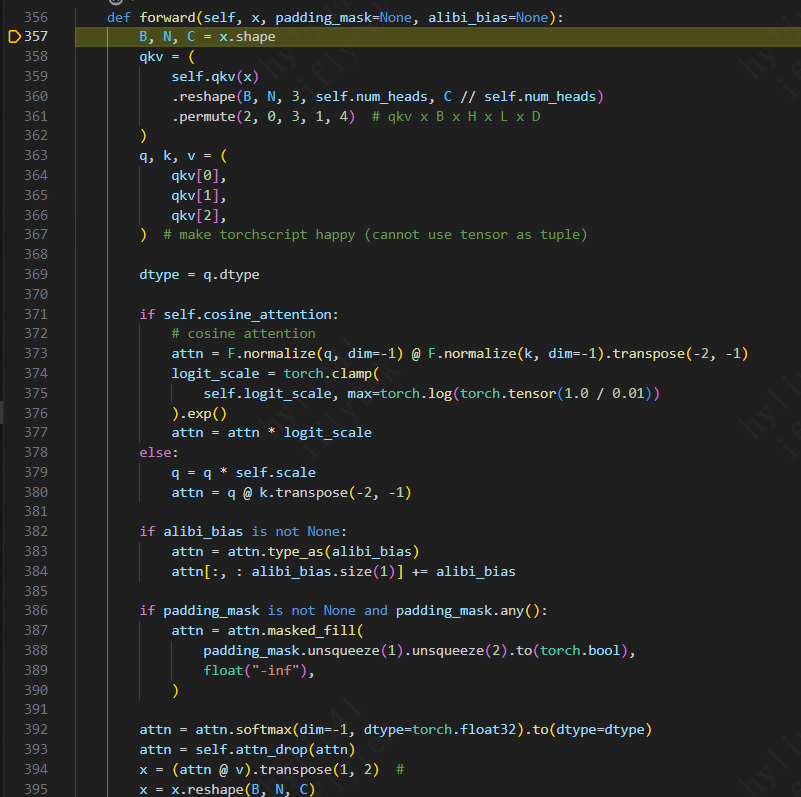801x797 pixels.
Task: Click the '# cosine attention' comment
Action: click(244, 334)
